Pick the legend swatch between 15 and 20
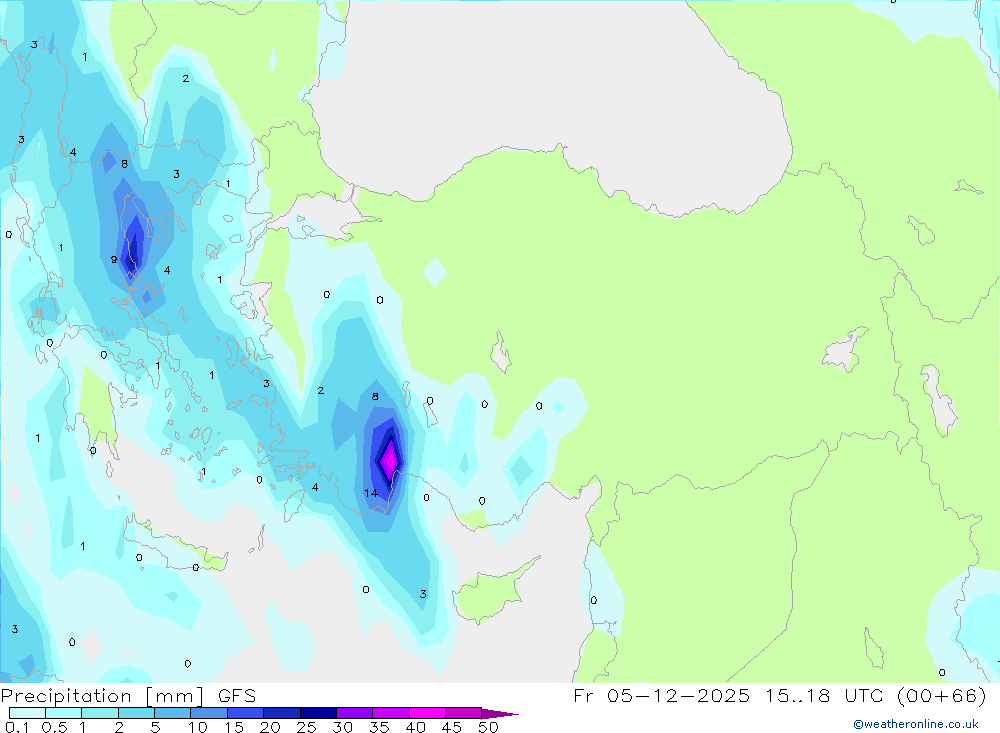The image size is (1000, 733). point(246,713)
